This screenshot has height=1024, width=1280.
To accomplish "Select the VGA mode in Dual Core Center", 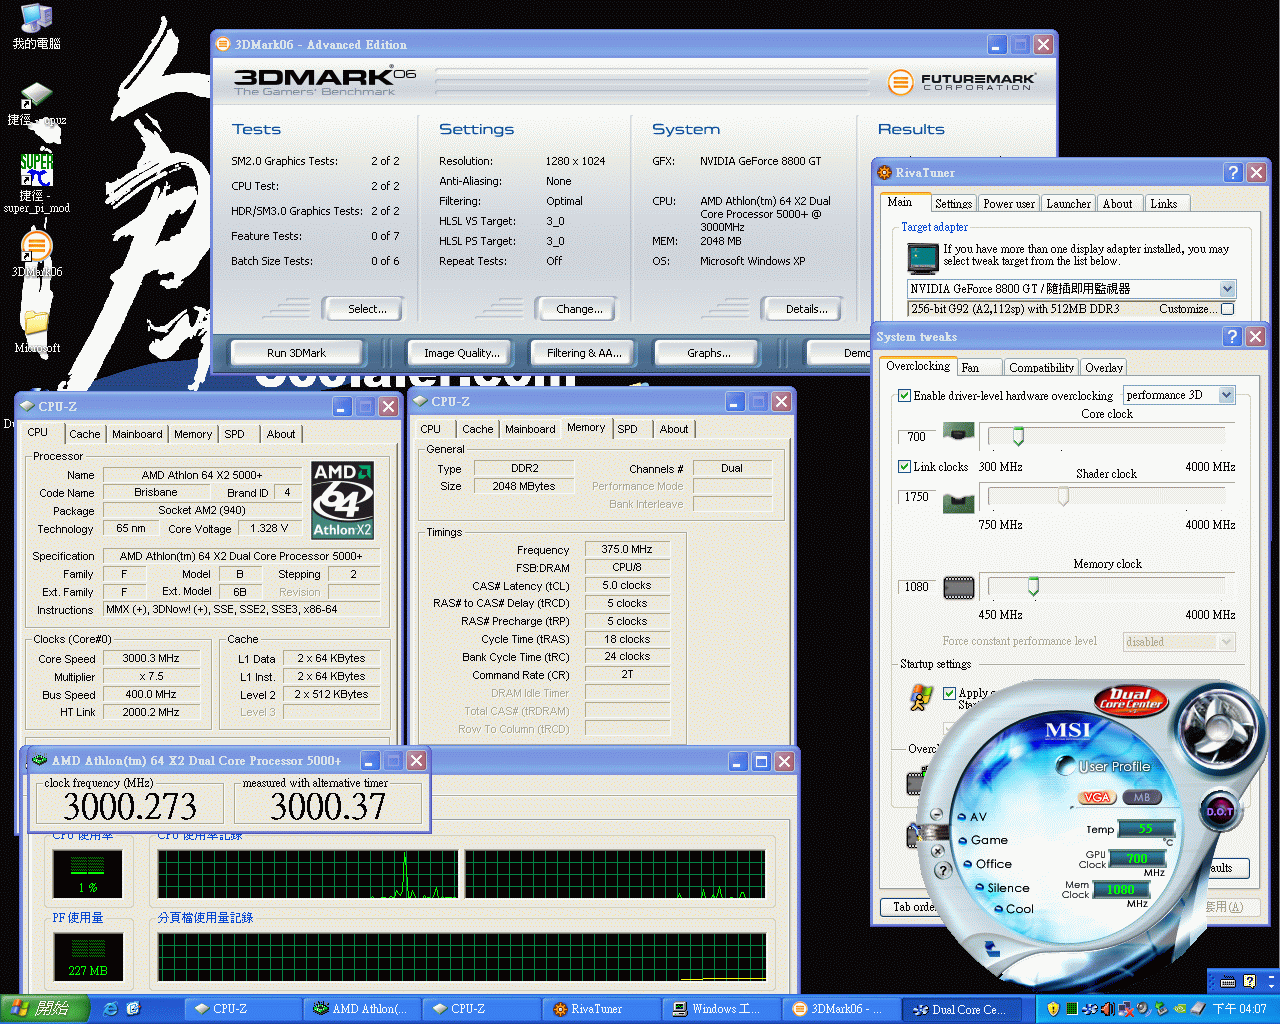I will (1097, 797).
